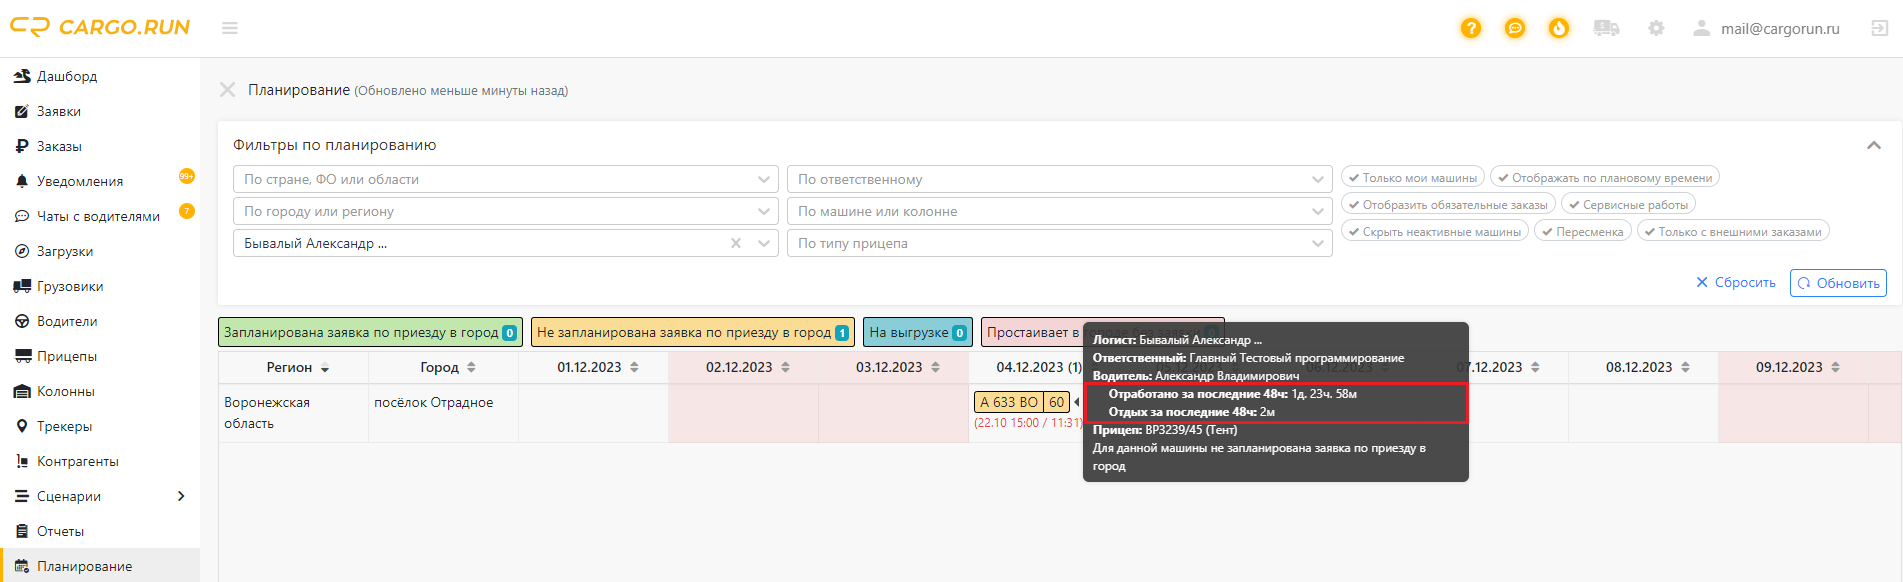Click the orange flame icon
Screen dimensions: 1903x582
(x=1559, y=28)
